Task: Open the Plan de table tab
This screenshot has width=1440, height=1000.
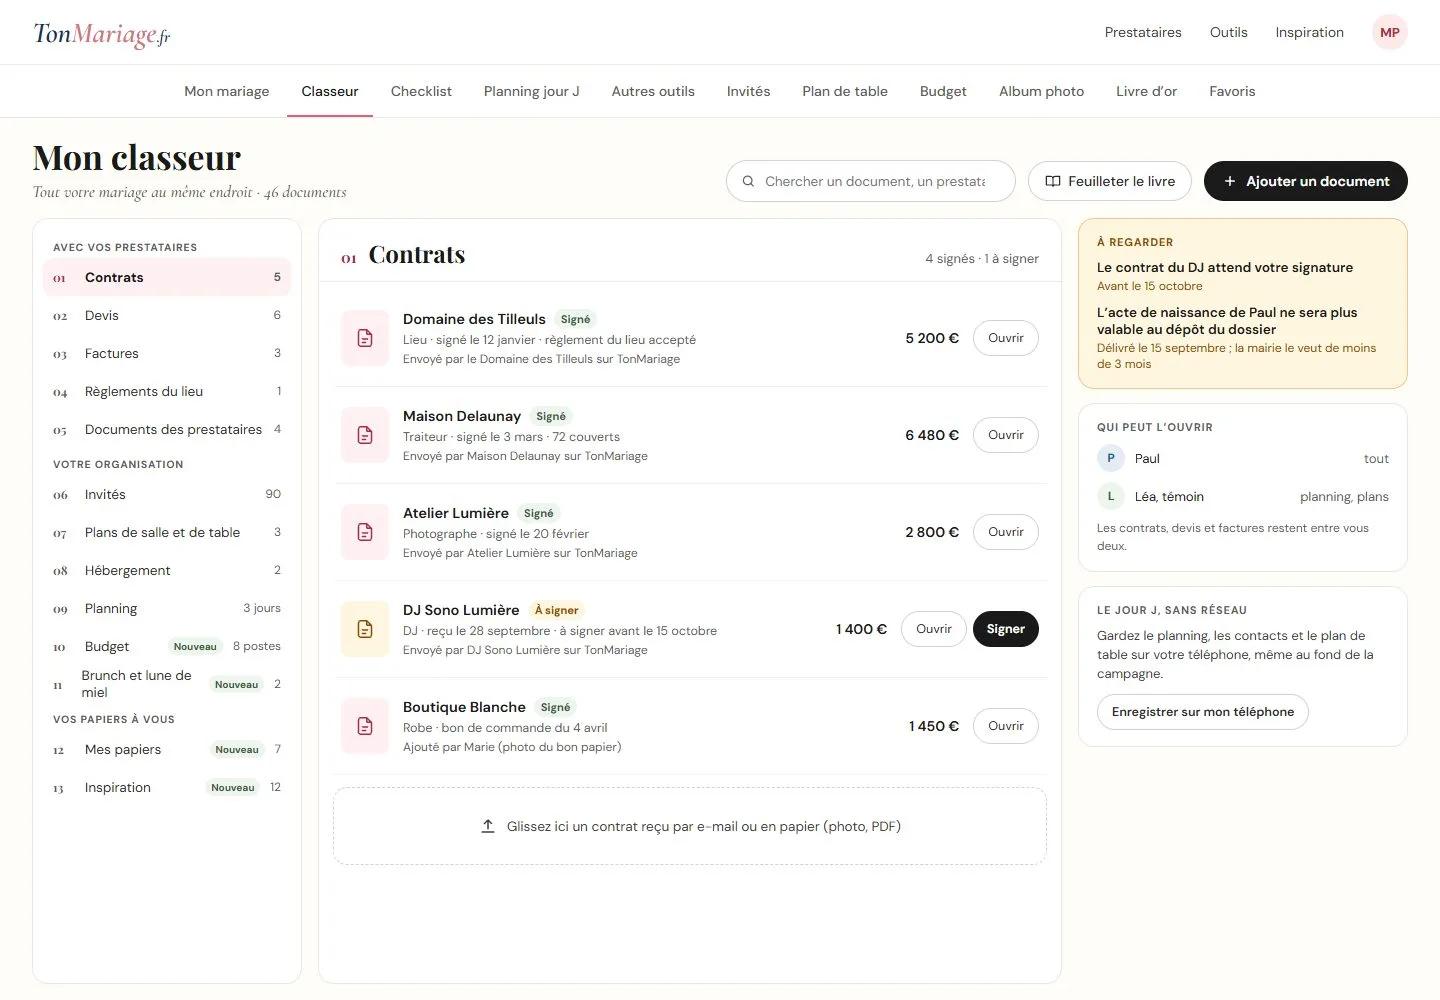Action: [x=845, y=91]
